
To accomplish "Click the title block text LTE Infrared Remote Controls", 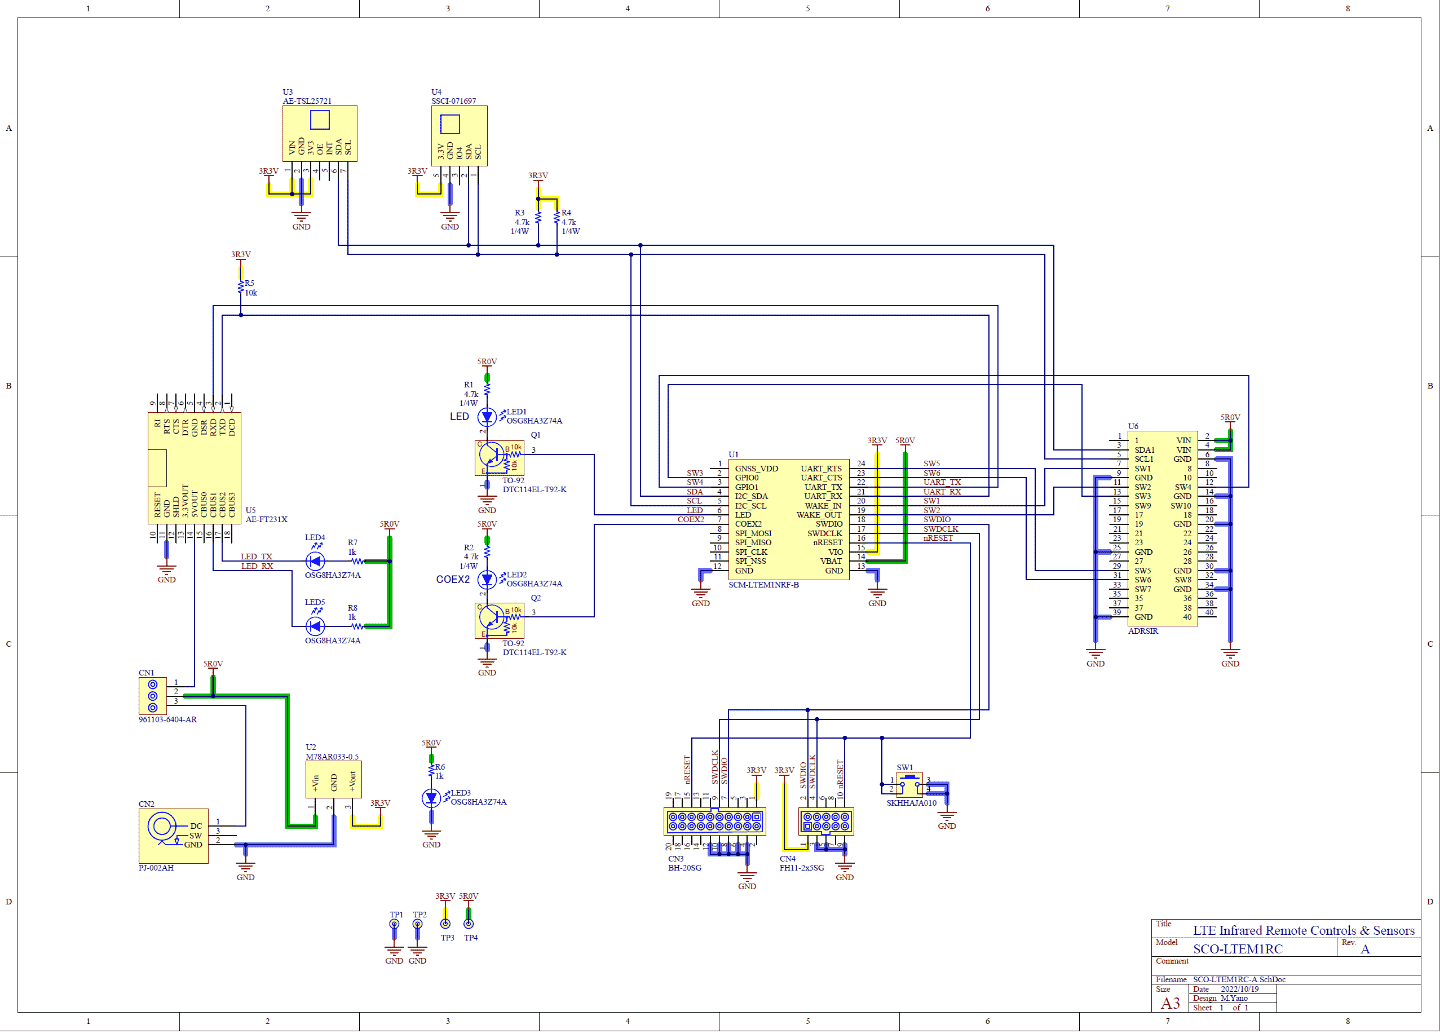I will [1303, 931].
